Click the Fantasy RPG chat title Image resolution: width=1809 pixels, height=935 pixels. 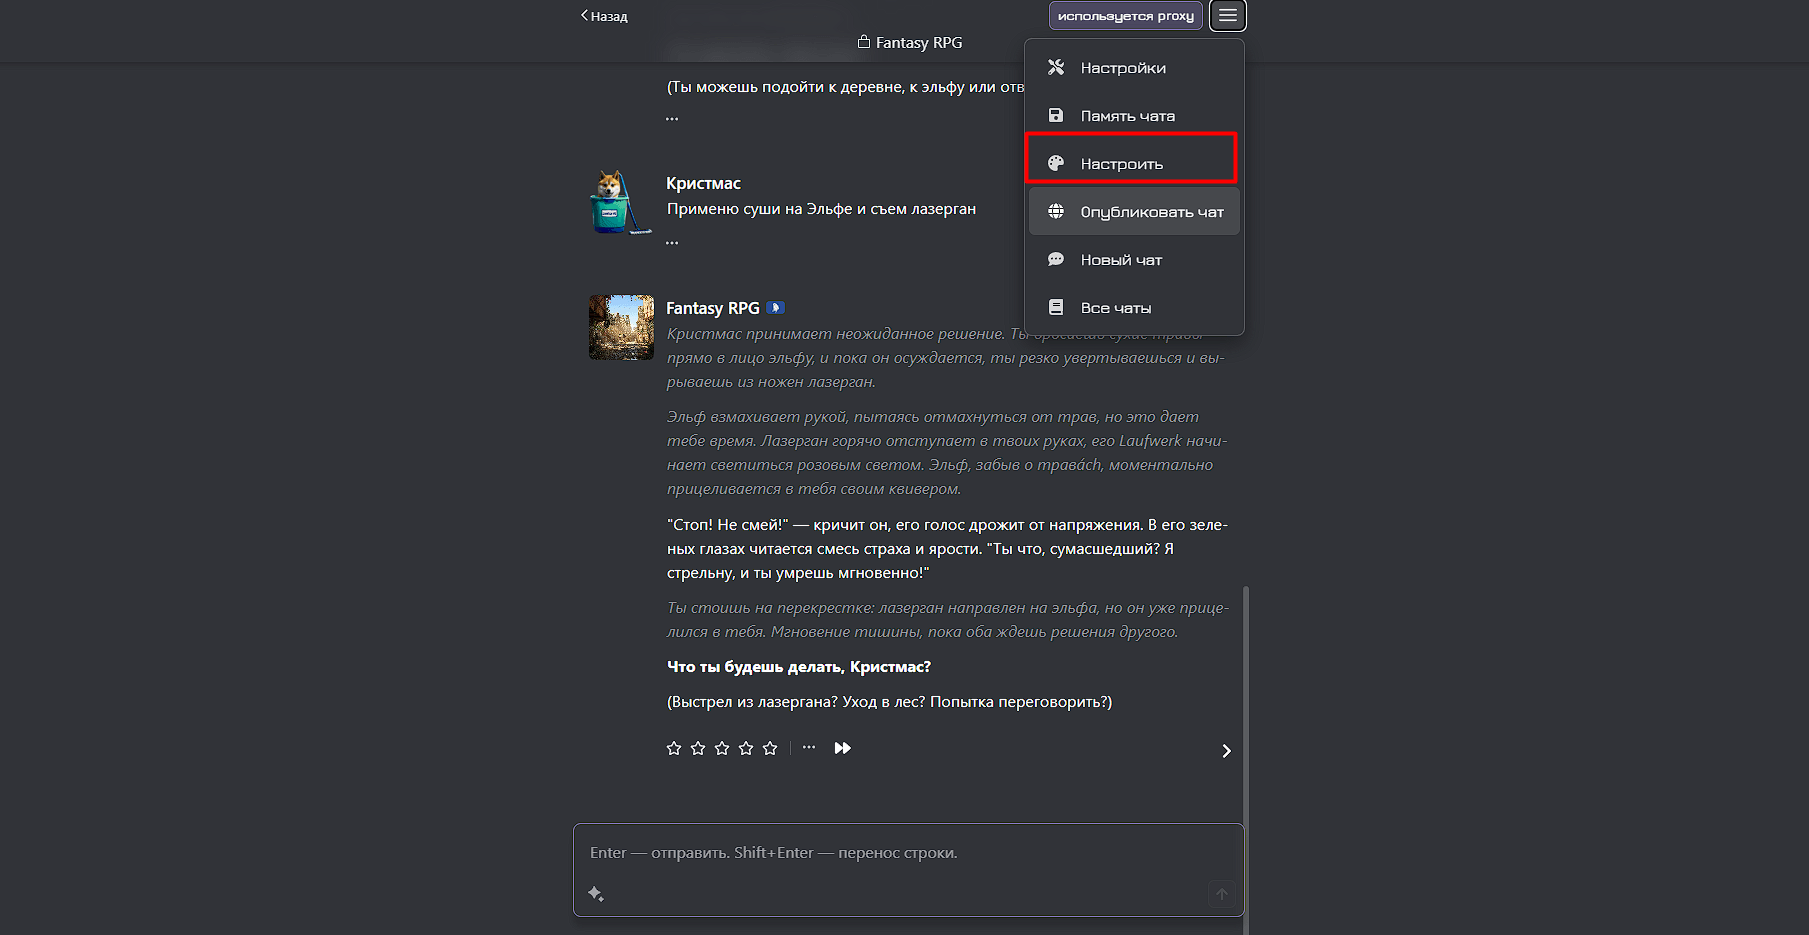[x=919, y=42]
